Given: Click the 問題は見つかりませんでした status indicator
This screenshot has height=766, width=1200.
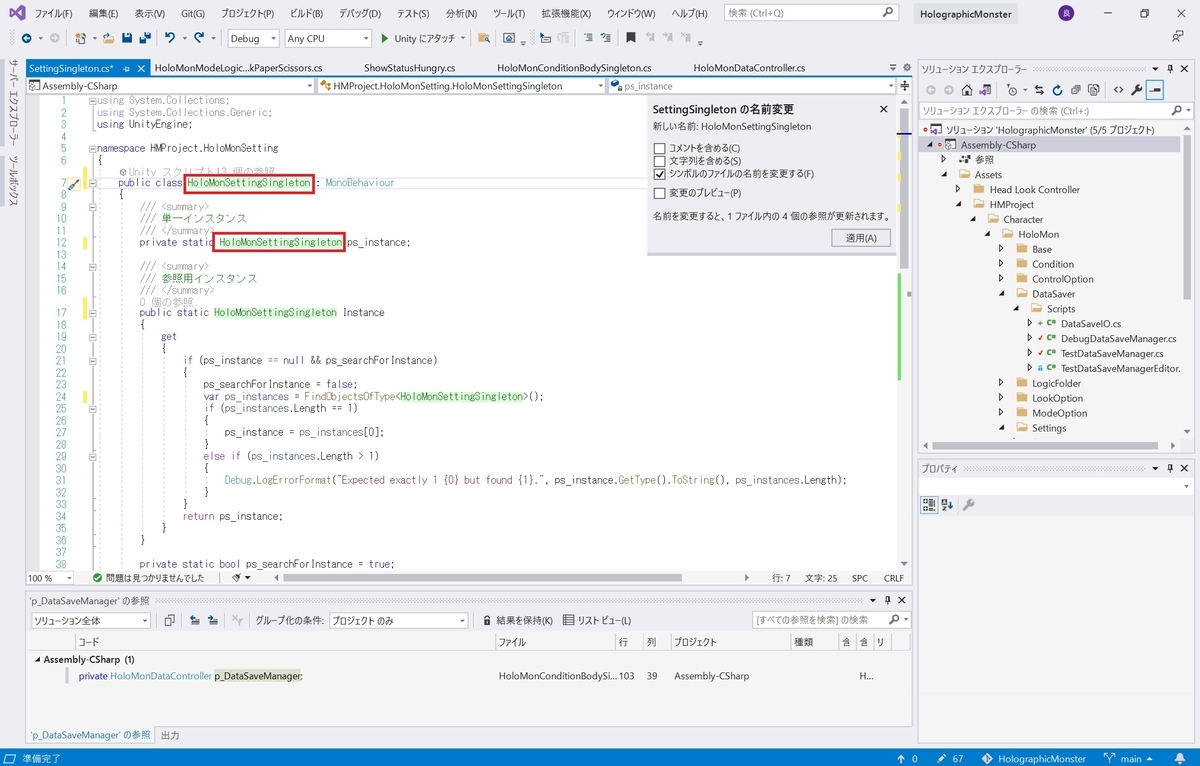Looking at the screenshot, I should point(148,578).
